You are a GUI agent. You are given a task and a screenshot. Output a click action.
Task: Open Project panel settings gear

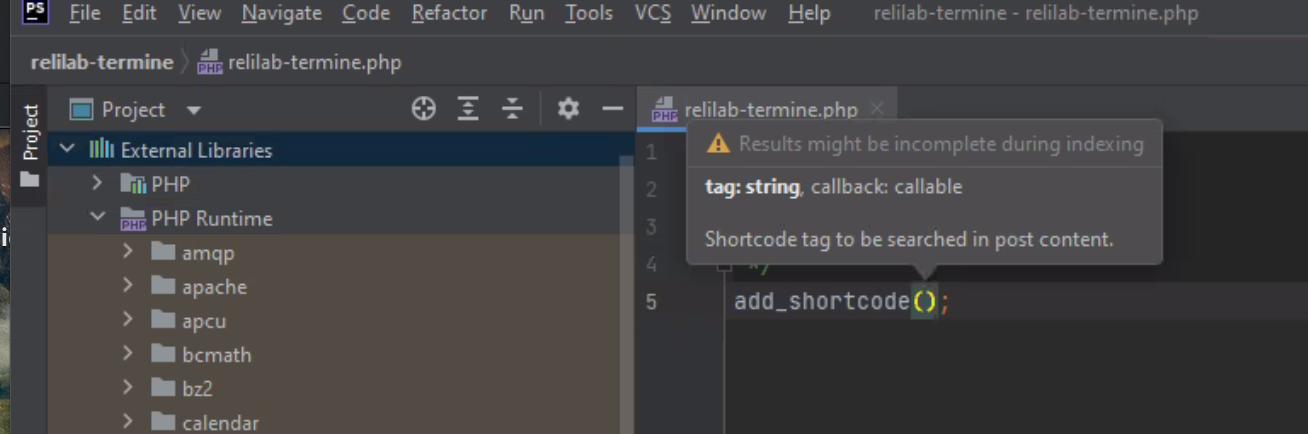click(x=568, y=109)
